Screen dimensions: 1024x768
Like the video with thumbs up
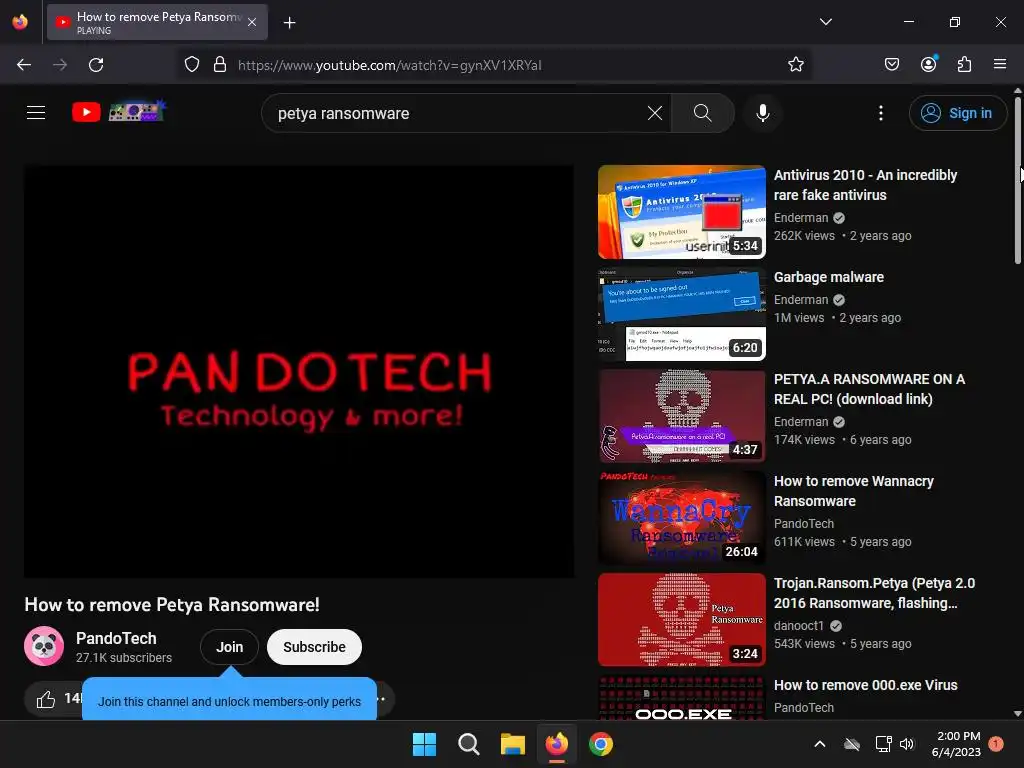pos(46,699)
